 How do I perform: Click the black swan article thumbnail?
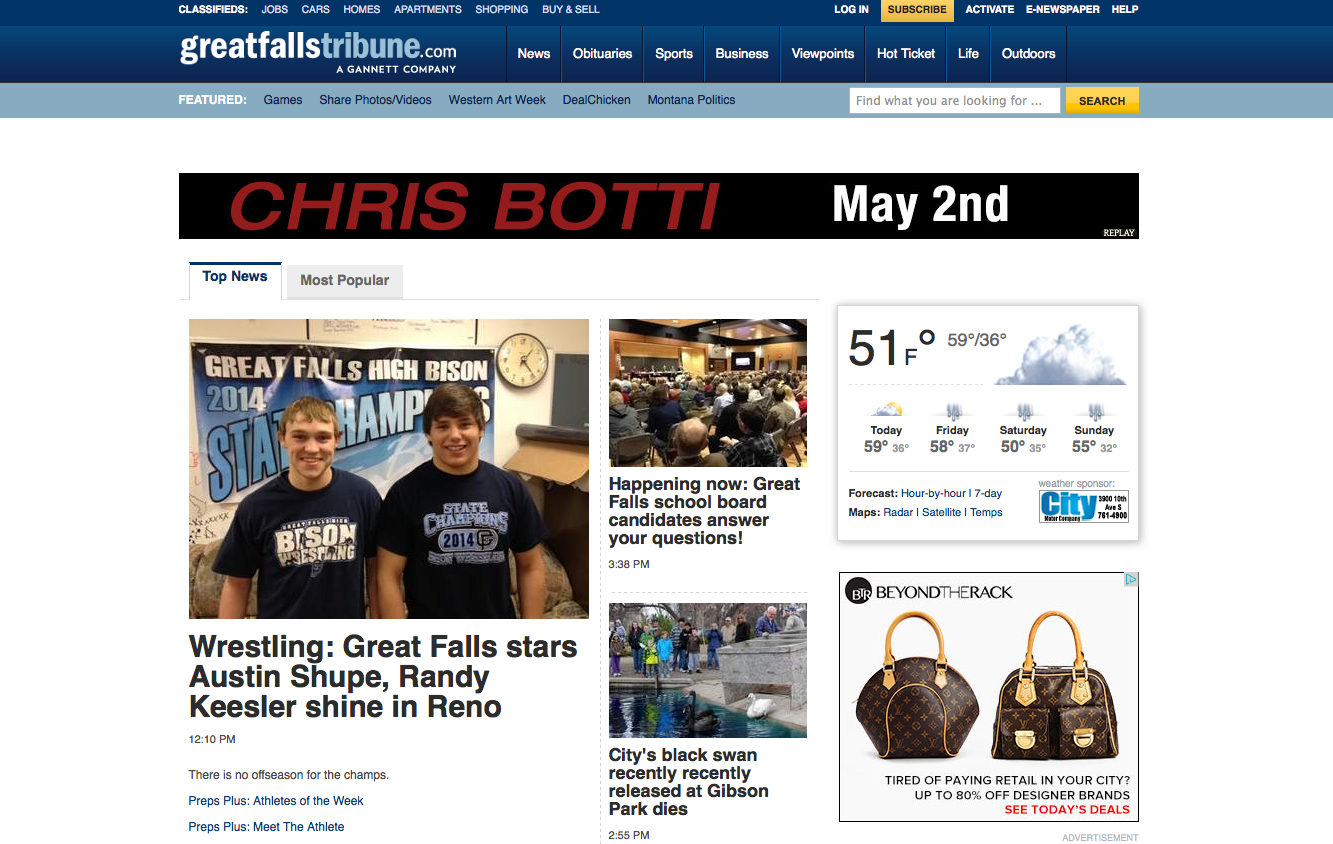pos(708,670)
